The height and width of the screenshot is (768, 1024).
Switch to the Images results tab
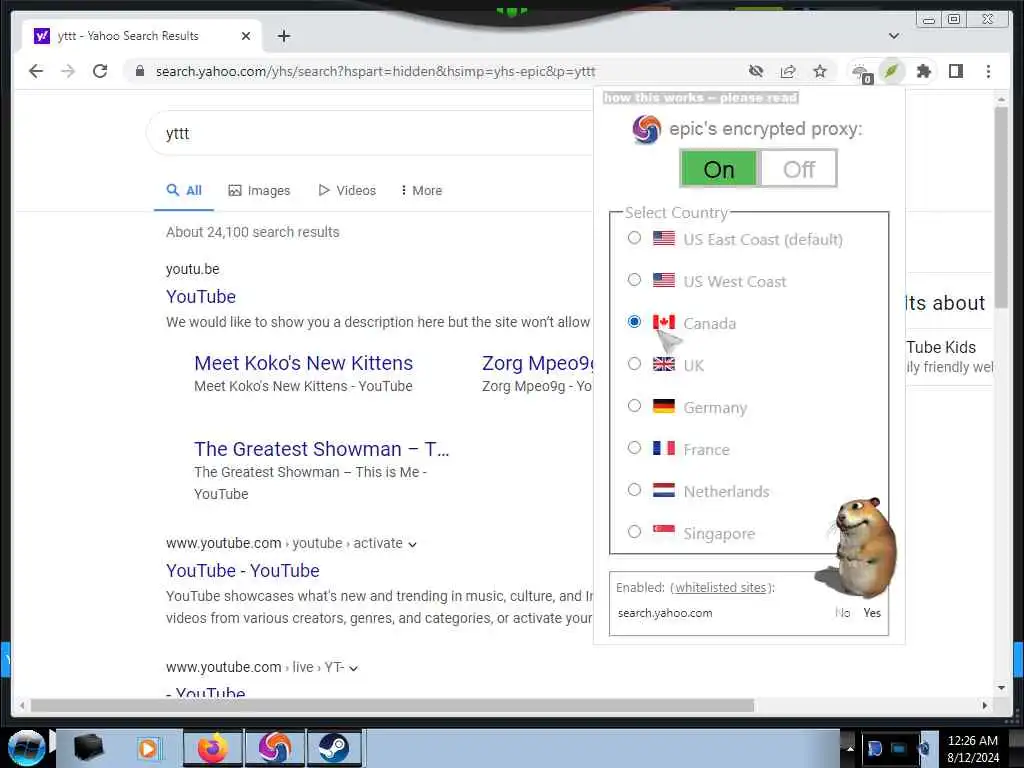(x=259, y=190)
